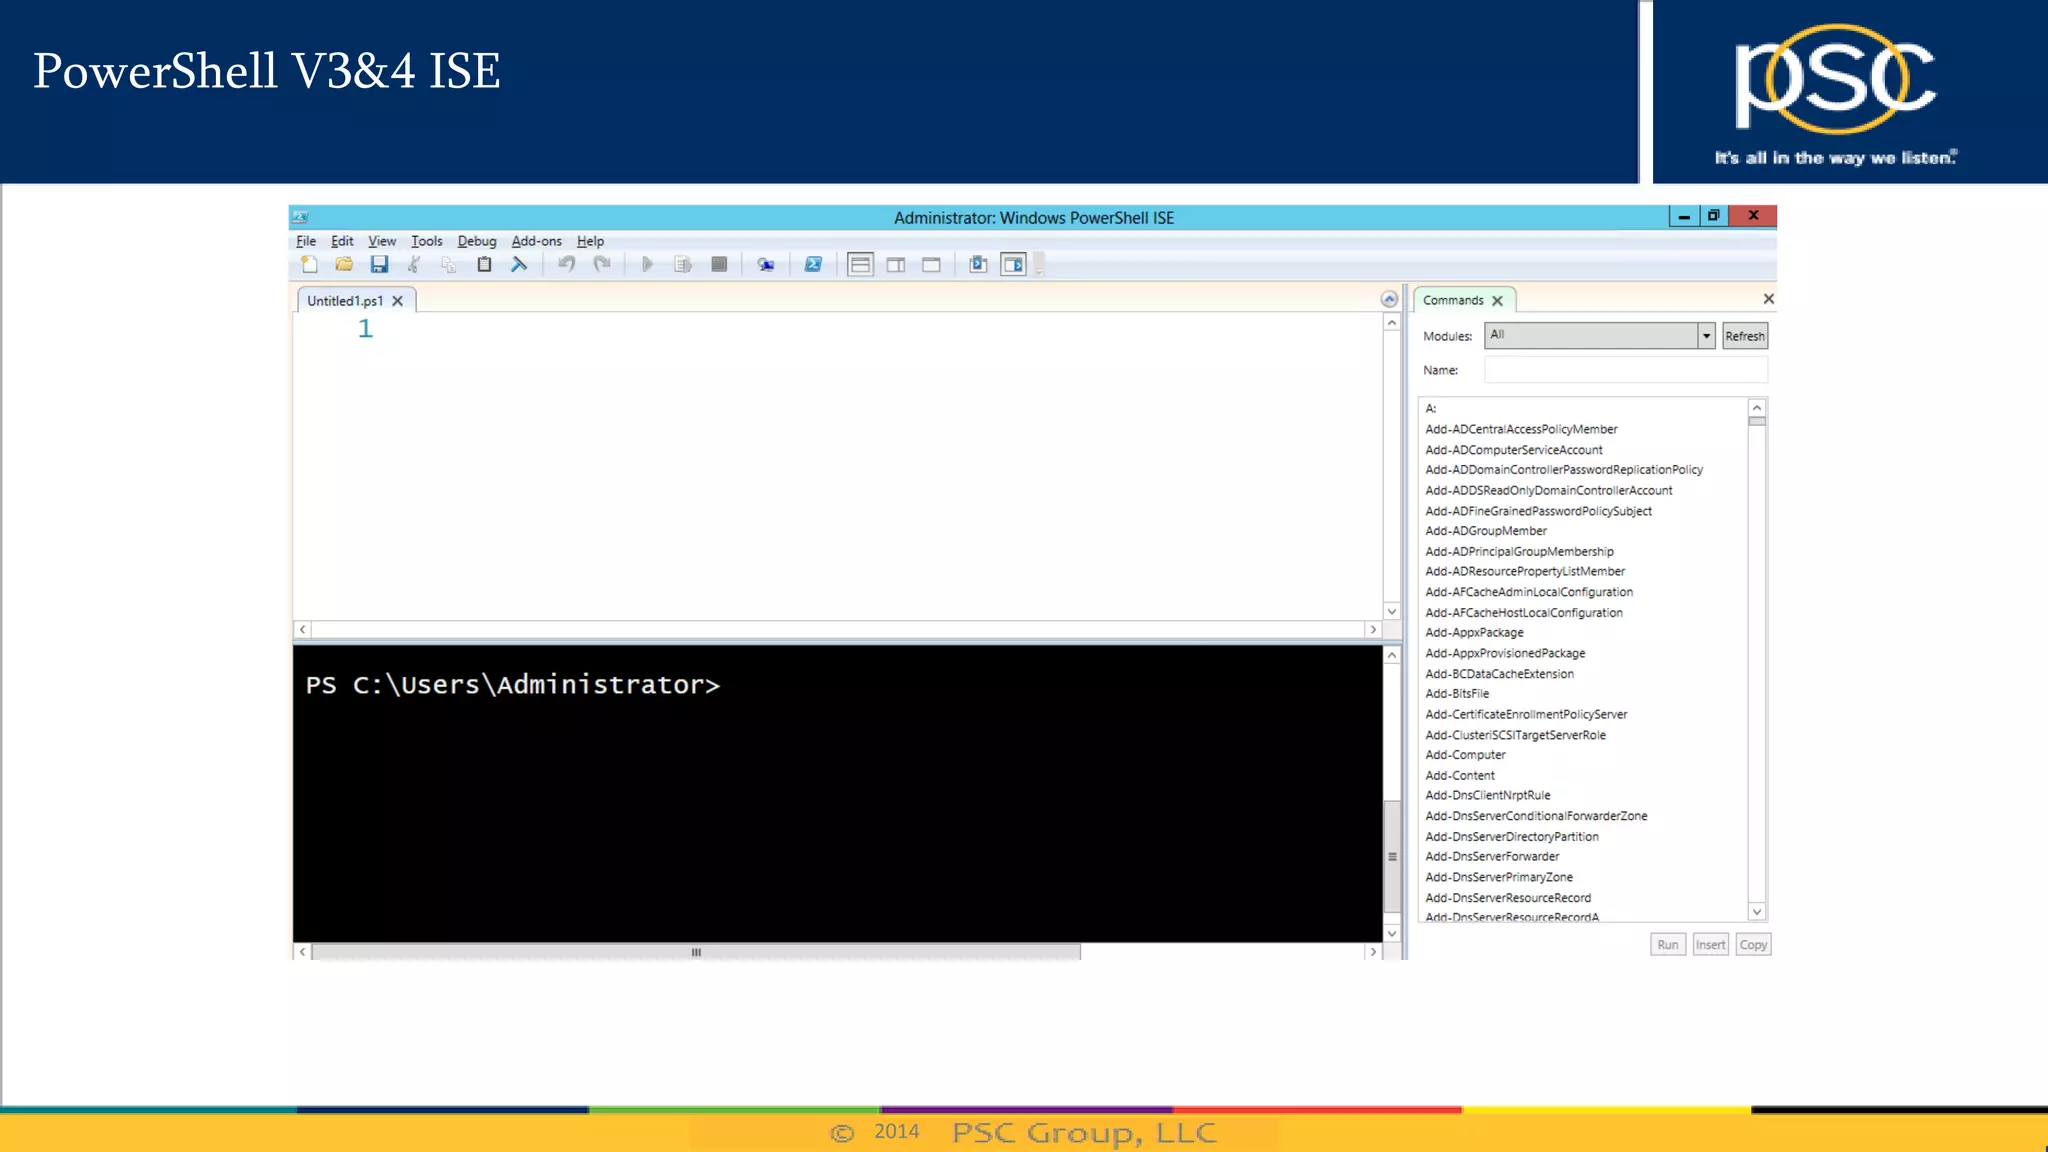
Task: Open a script with the folder icon
Action: coord(344,265)
